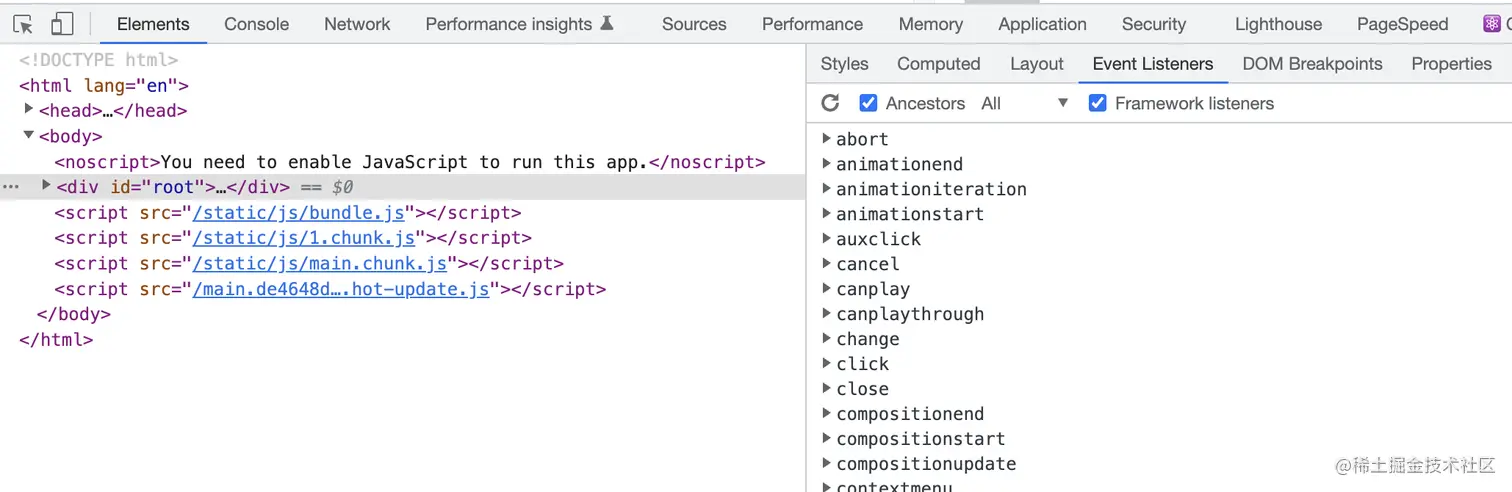Viewport: 1512px width, 492px height.
Task: Select the closing /html tag row
Action: 56,339
